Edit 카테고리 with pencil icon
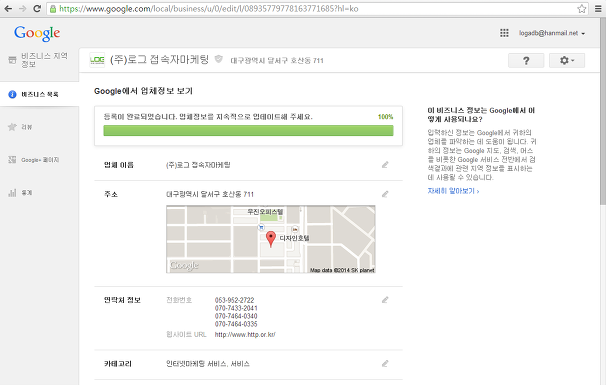Screen dimensions: 606x386 click(x=385, y=364)
